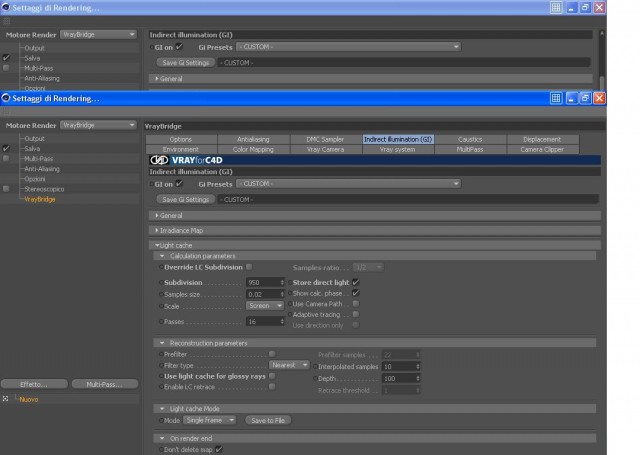Collapse Light cache section
The width and height of the screenshot is (640, 455).
pos(375,245)
